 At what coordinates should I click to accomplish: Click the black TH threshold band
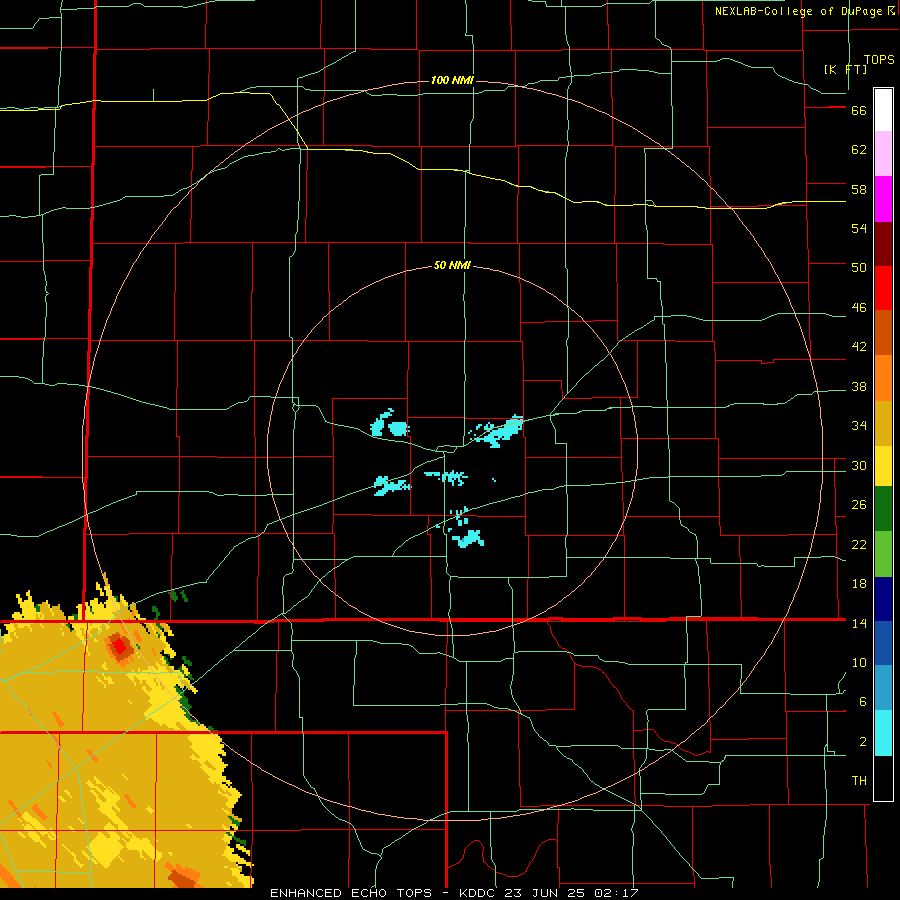883,778
